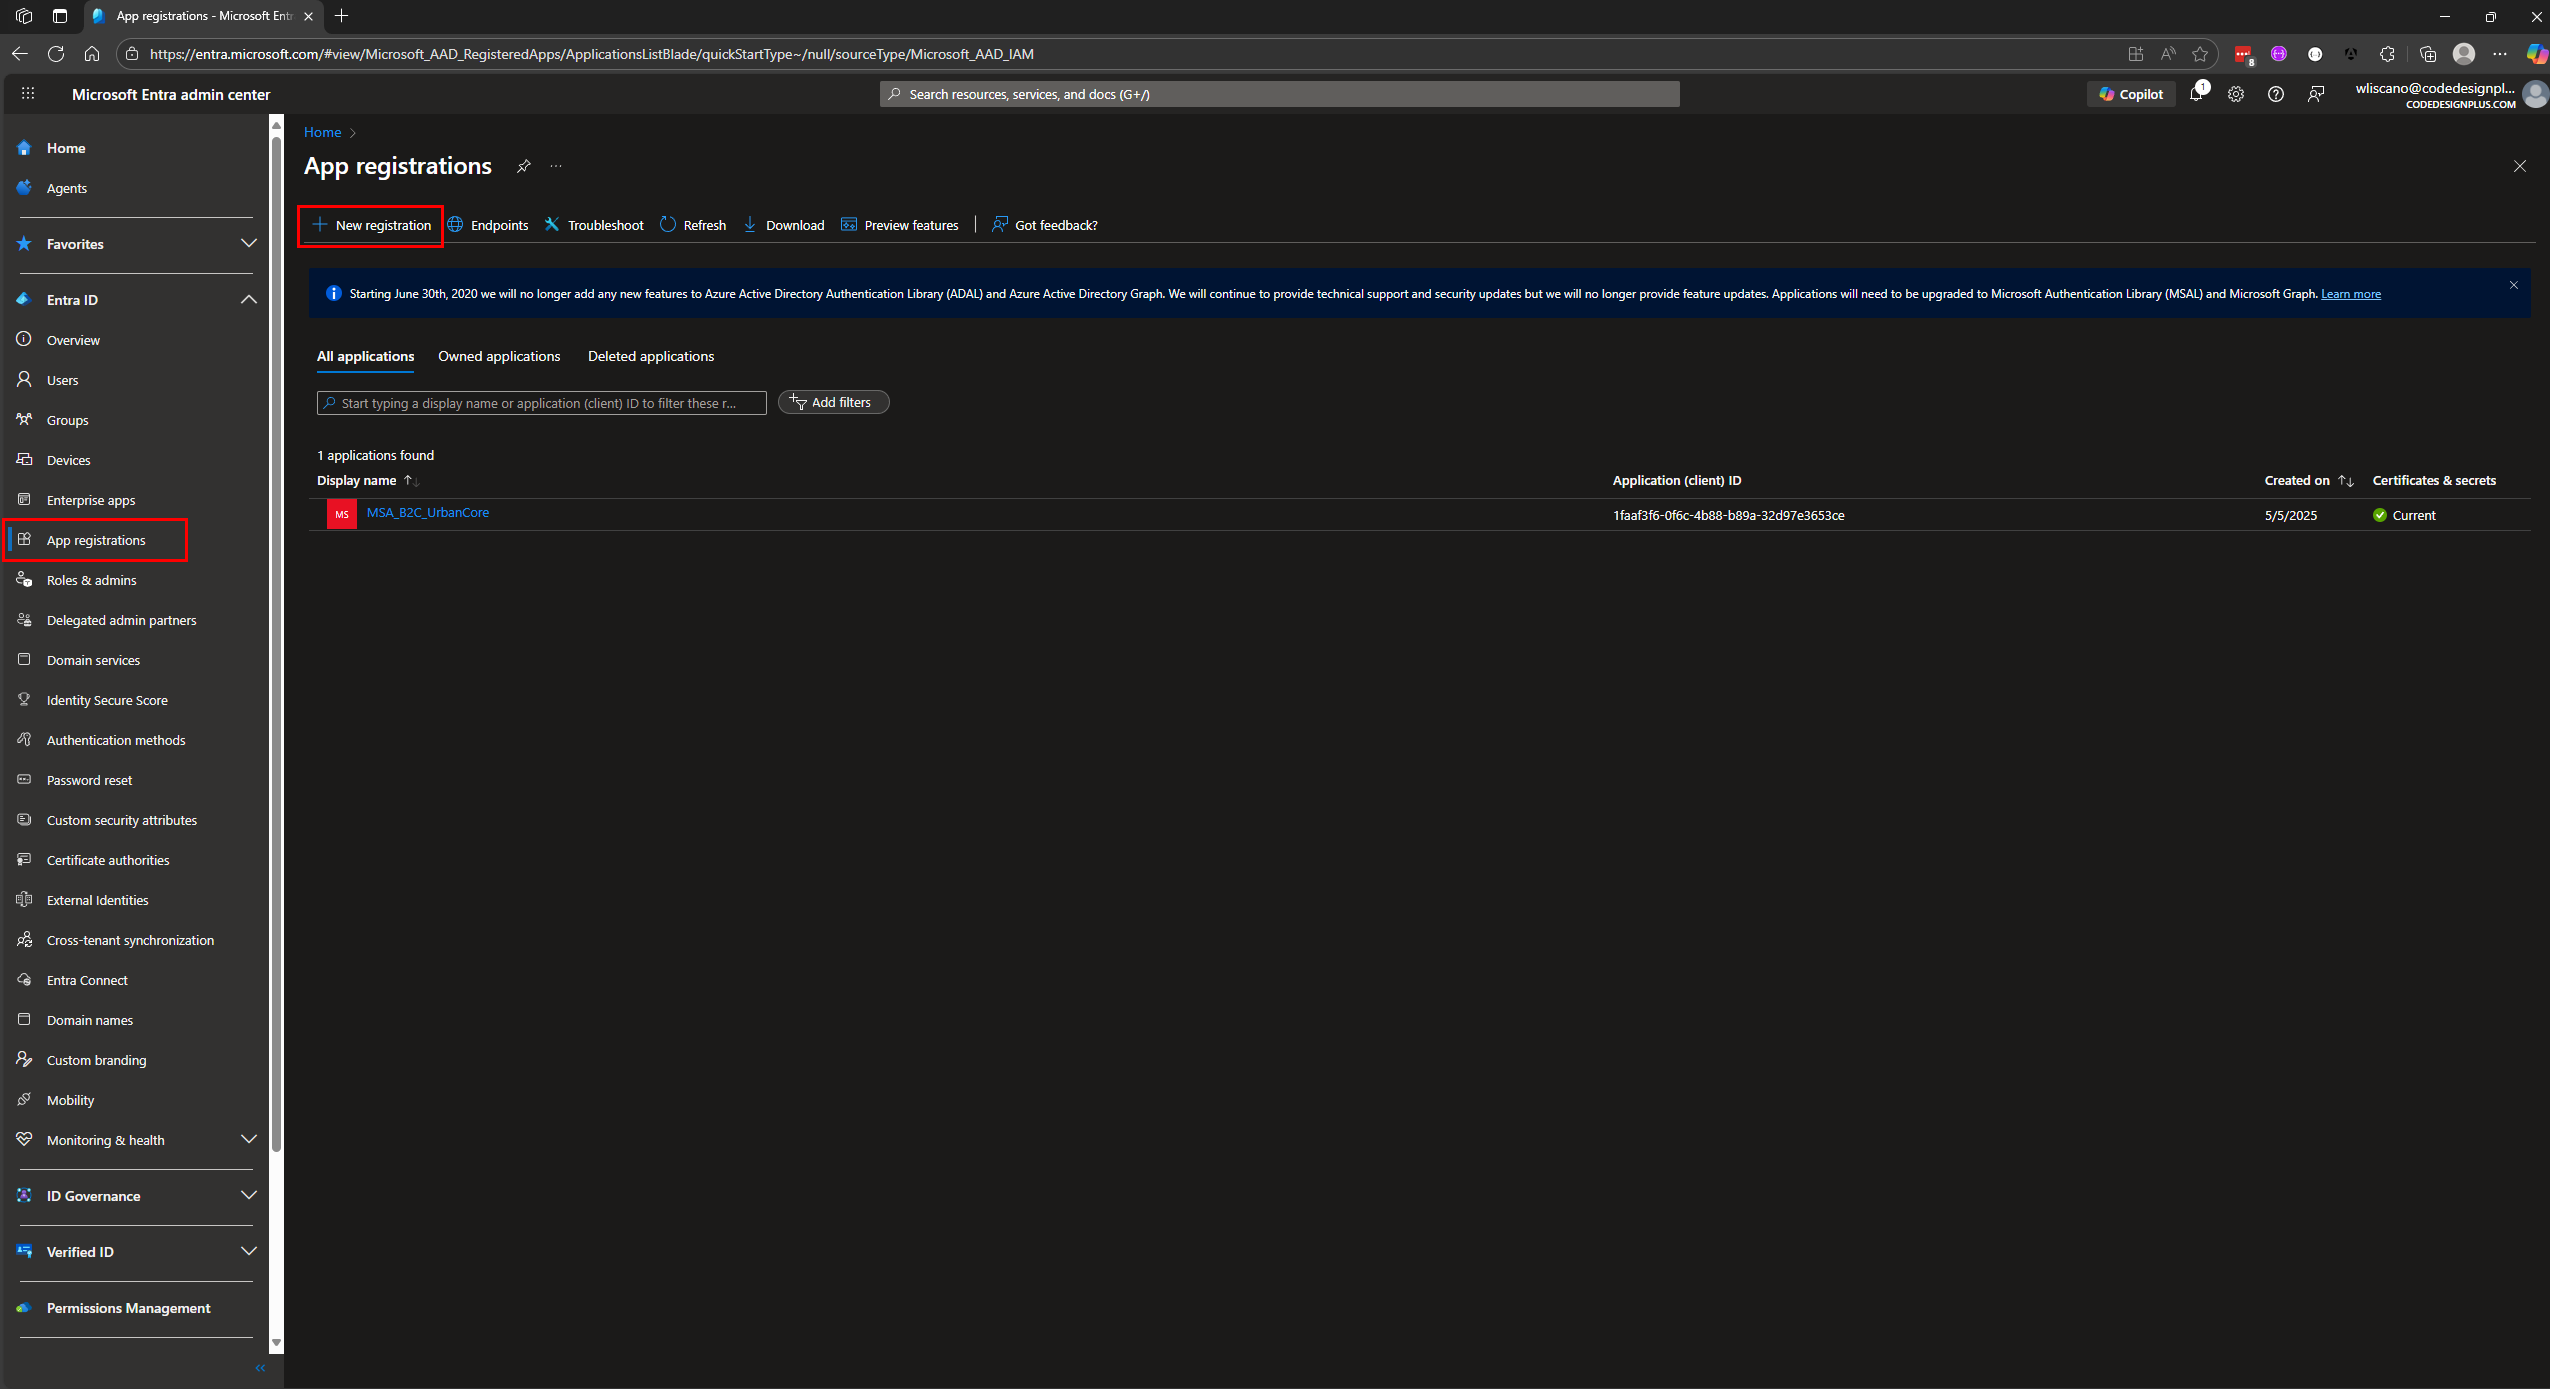Select App registrations in the sidebar

pyautogui.click(x=96, y=540)
